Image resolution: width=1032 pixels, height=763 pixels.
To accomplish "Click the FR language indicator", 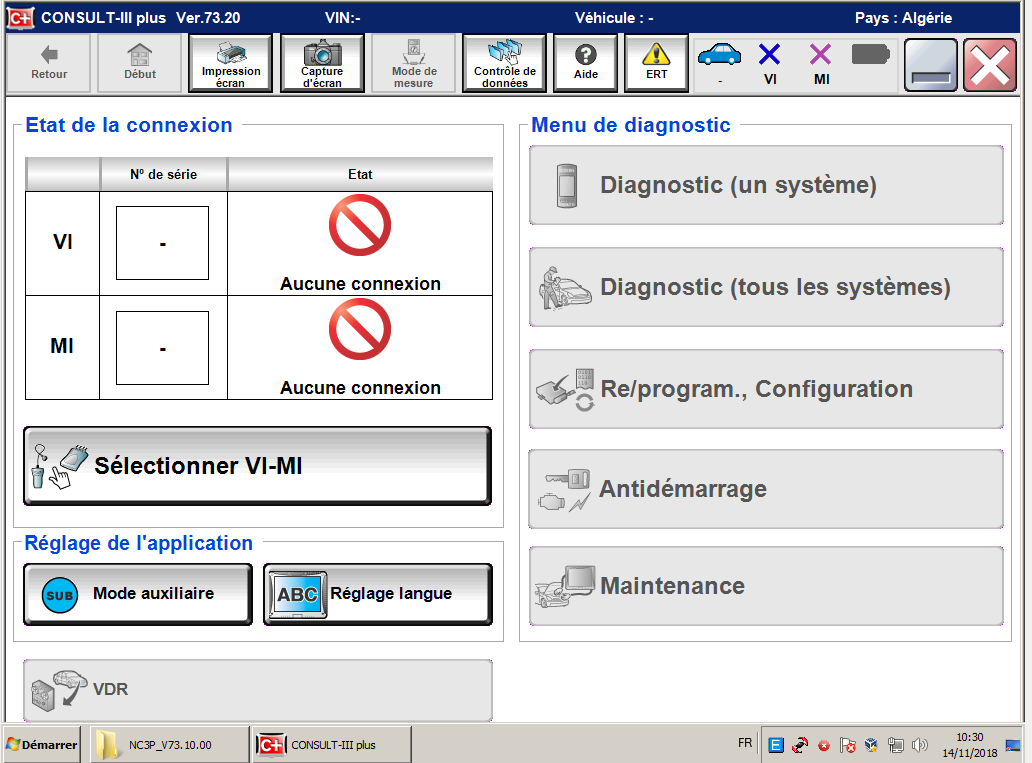I will click(x=744, y=743).
